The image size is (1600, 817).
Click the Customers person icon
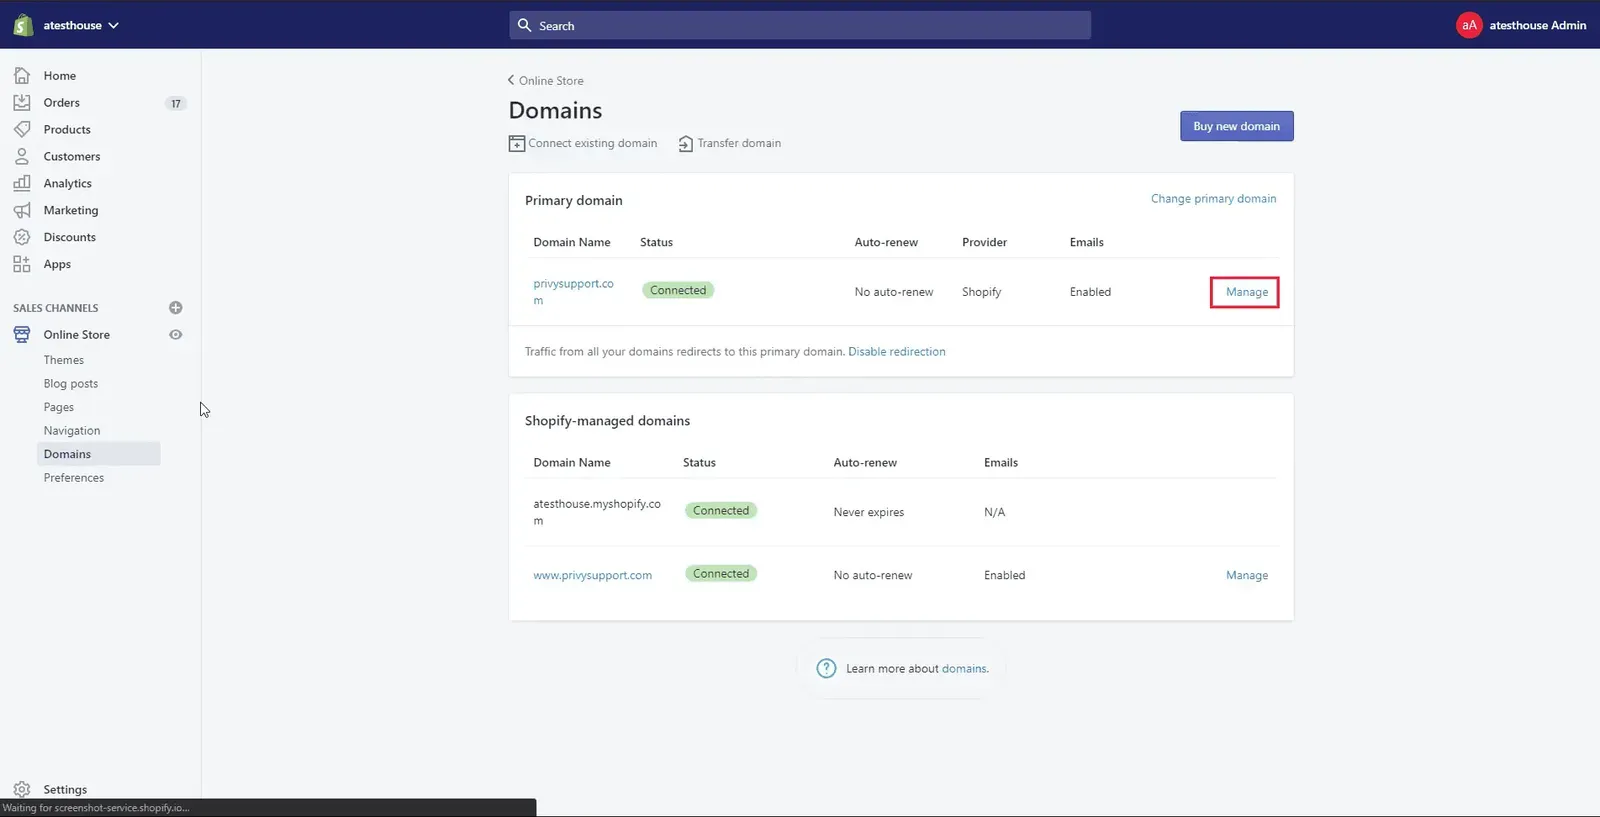click(x=22, y=157)
